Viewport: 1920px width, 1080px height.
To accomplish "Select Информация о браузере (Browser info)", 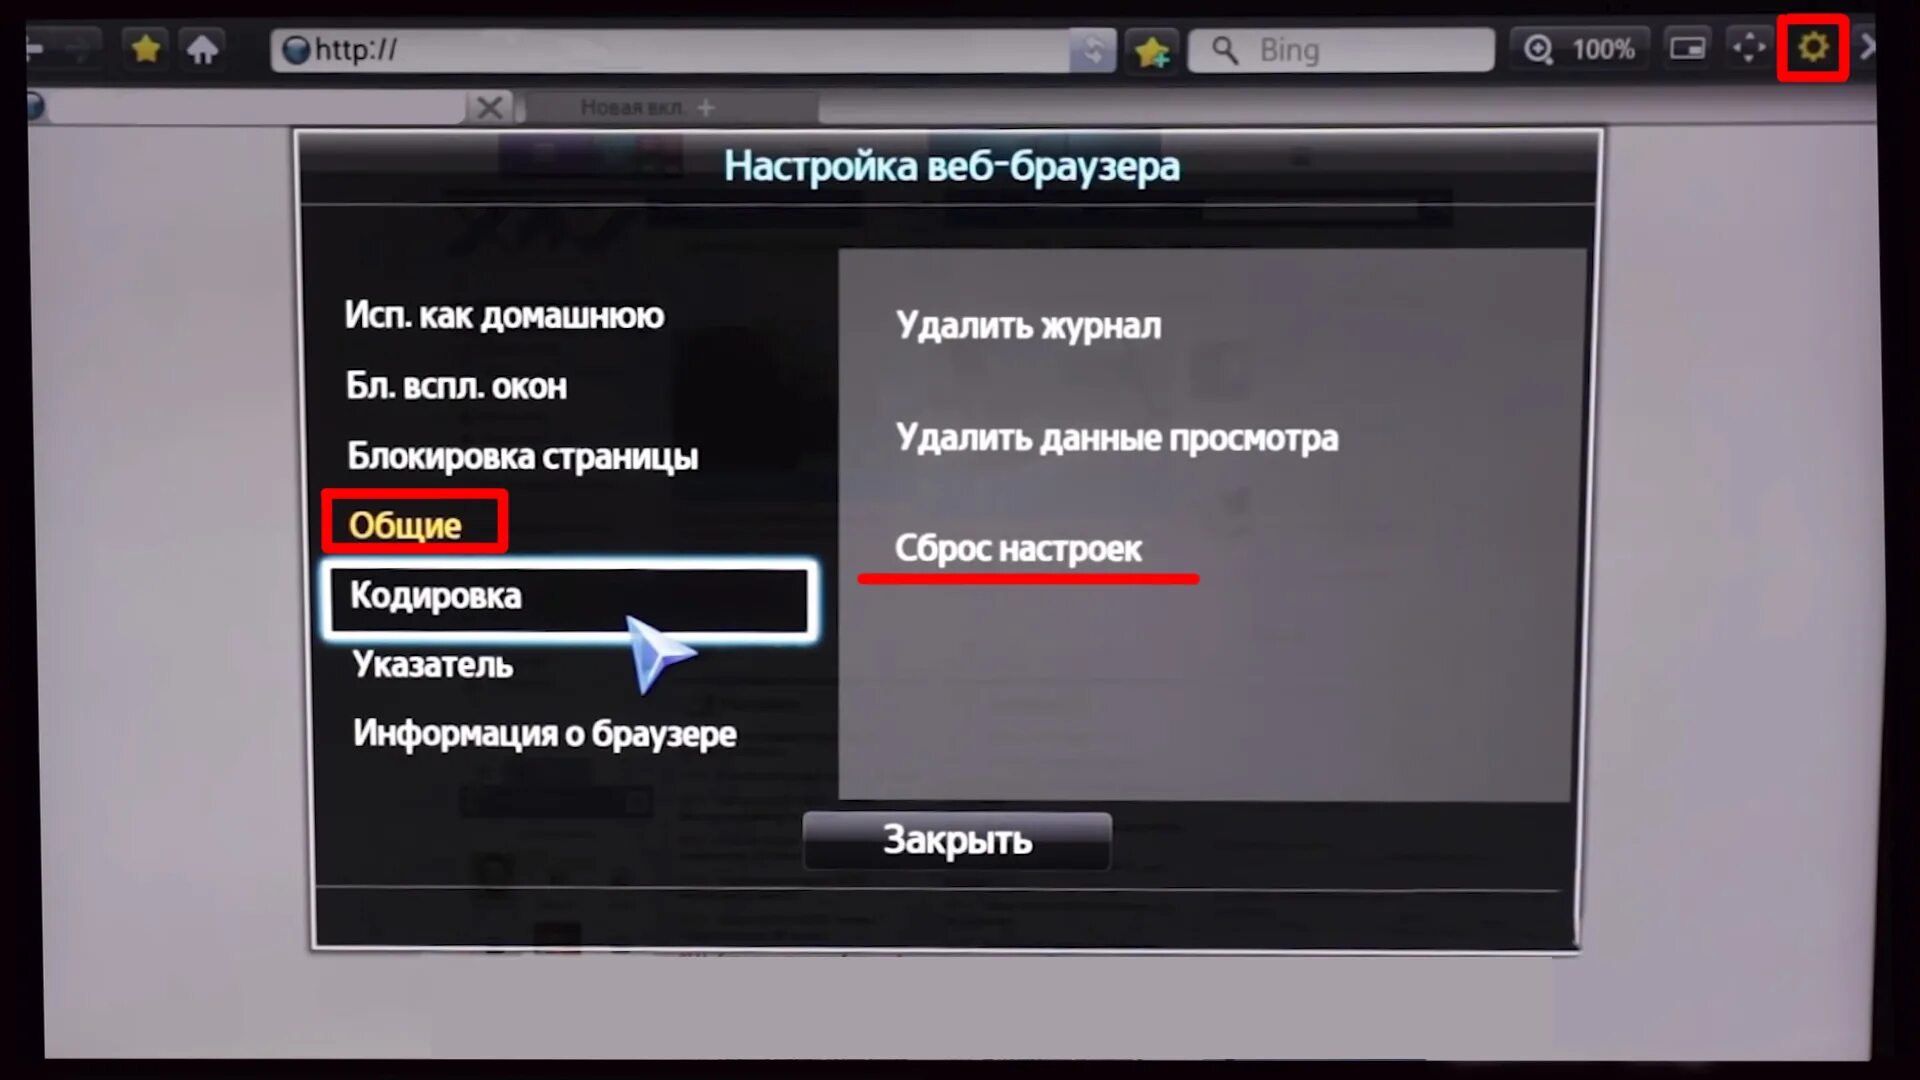I will (x=543, y=733).
